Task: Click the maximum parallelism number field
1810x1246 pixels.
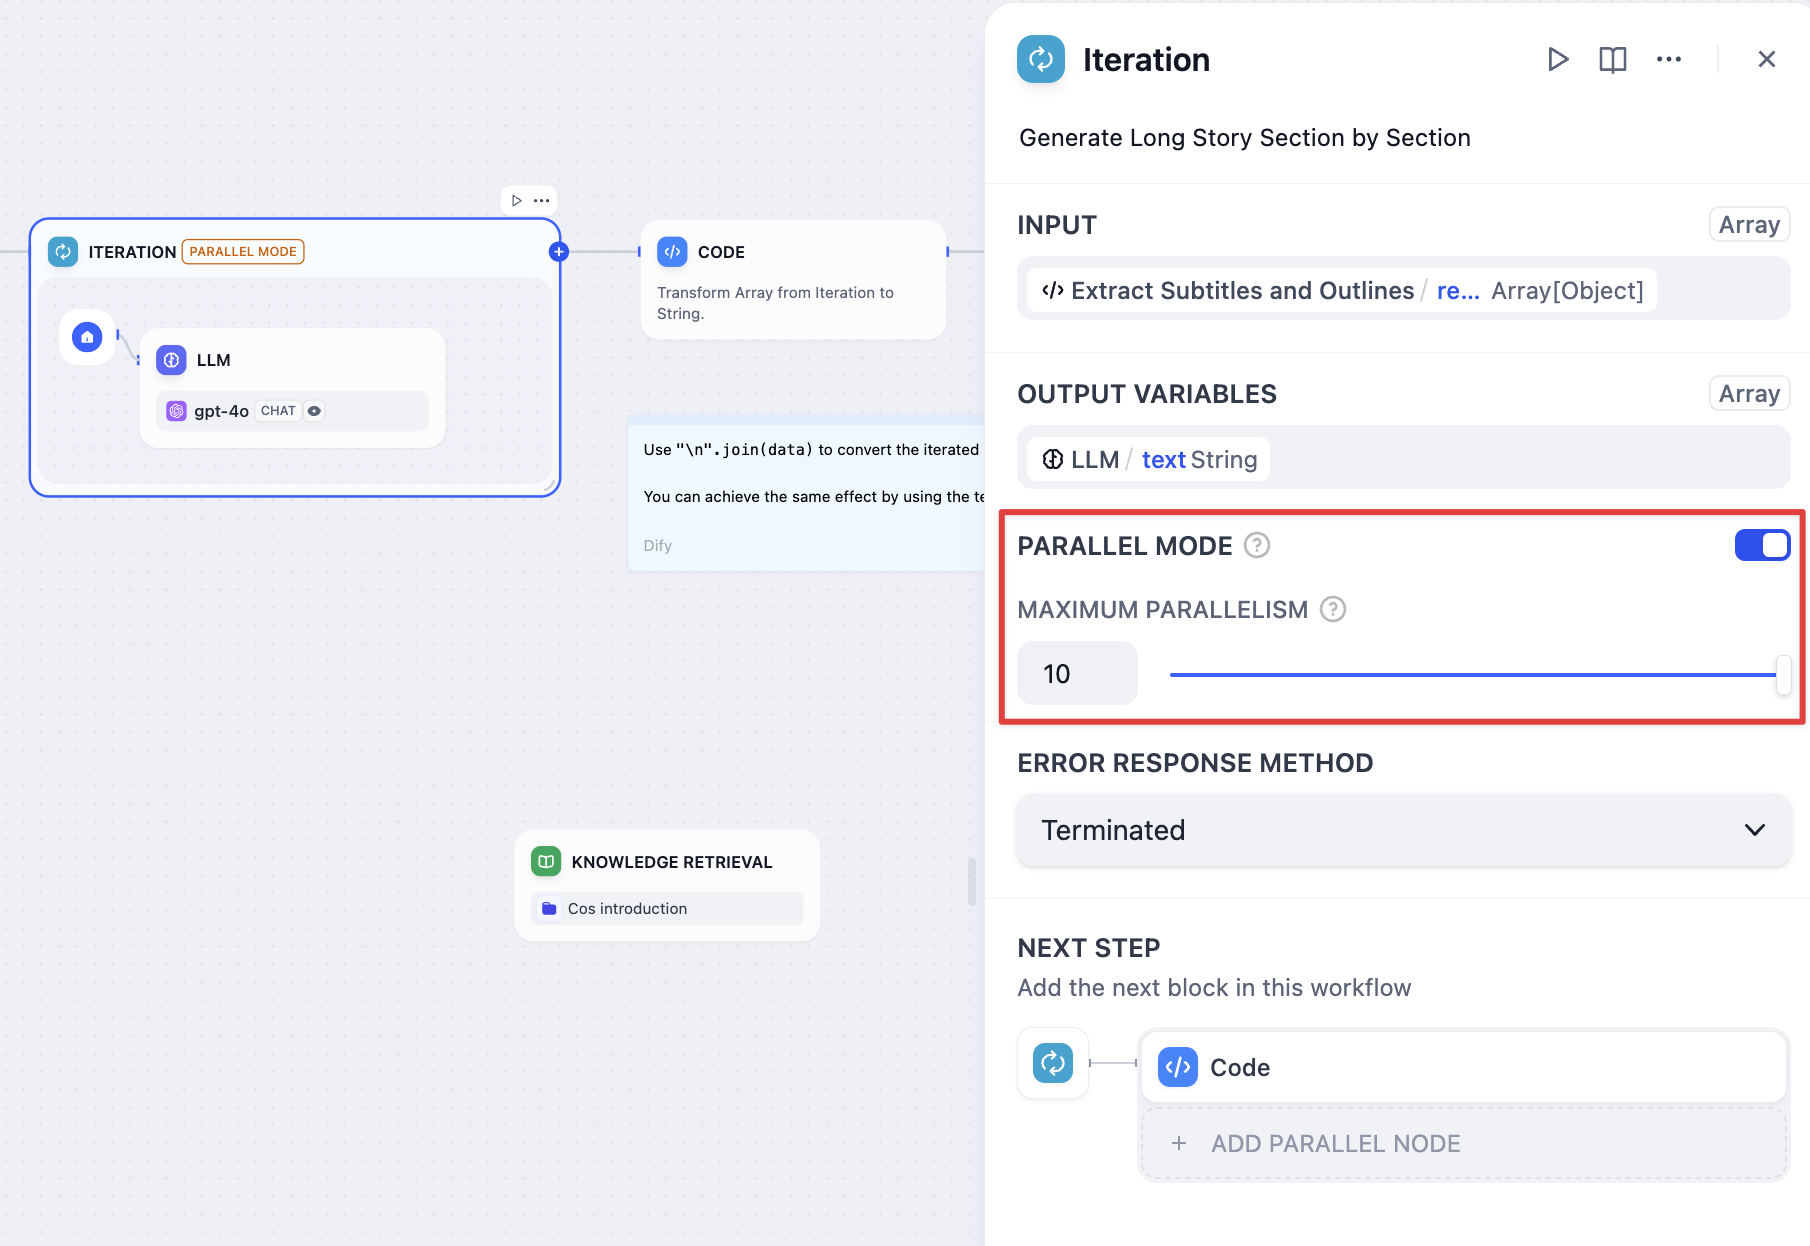Action: point(1076,674)
